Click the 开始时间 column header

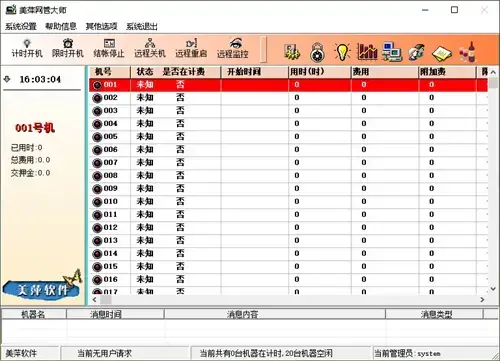point(255,72)
